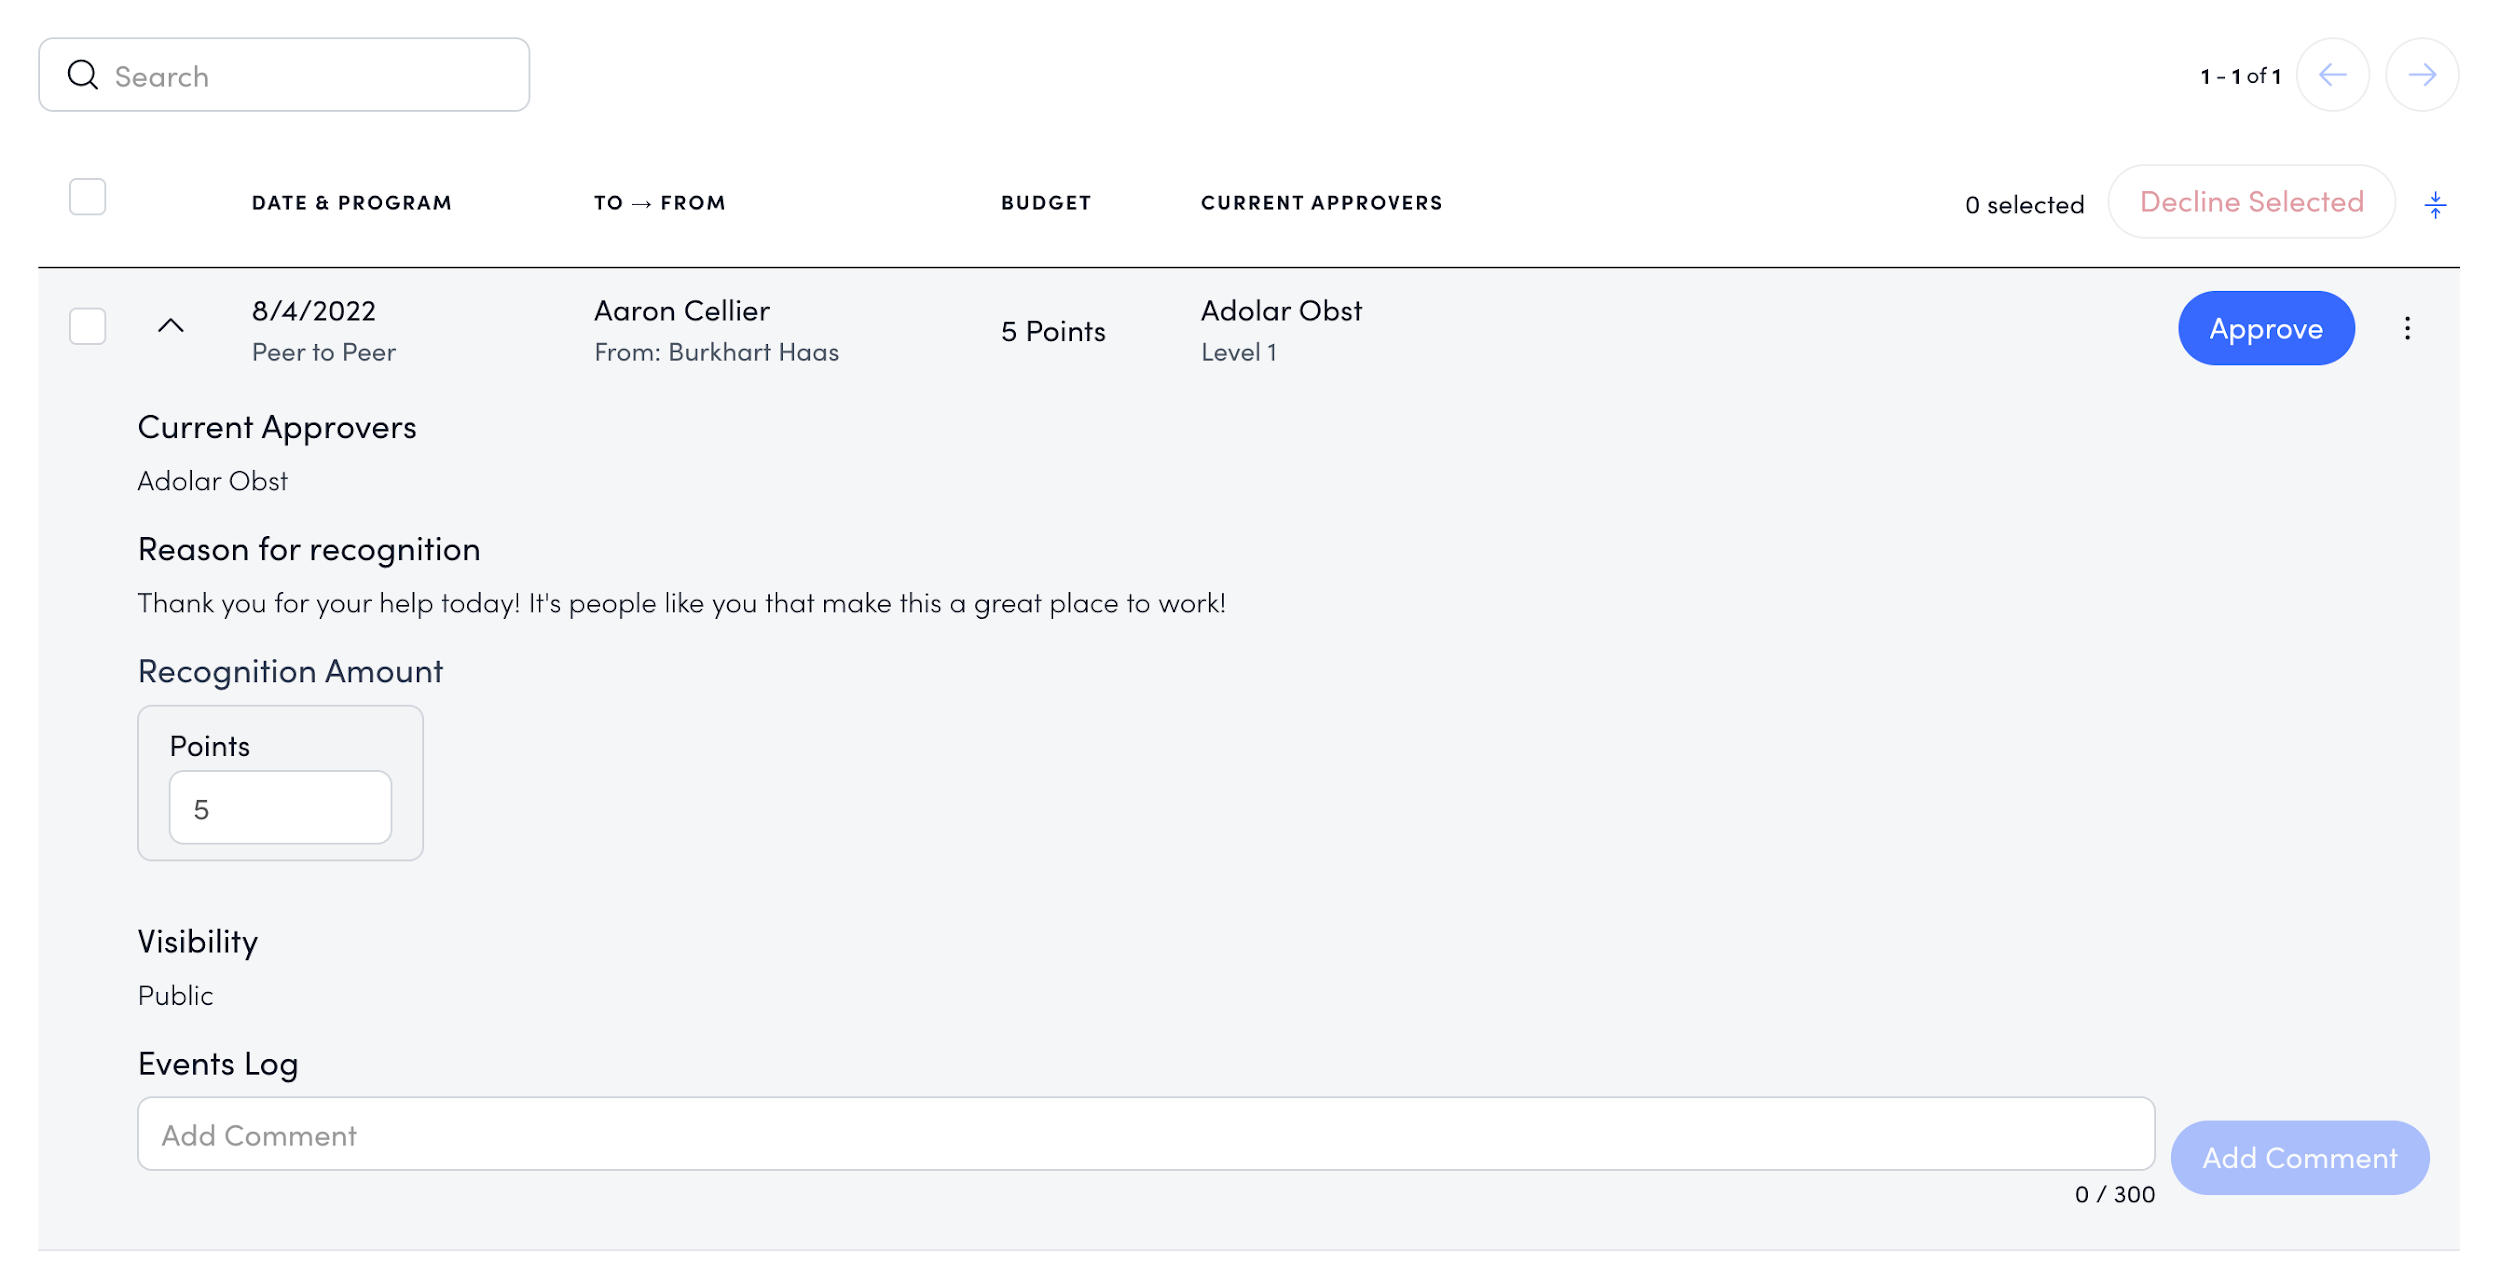Check the select-all checkbox in the header
The height and width of the screenshot is (1279, 2500).
88,197
